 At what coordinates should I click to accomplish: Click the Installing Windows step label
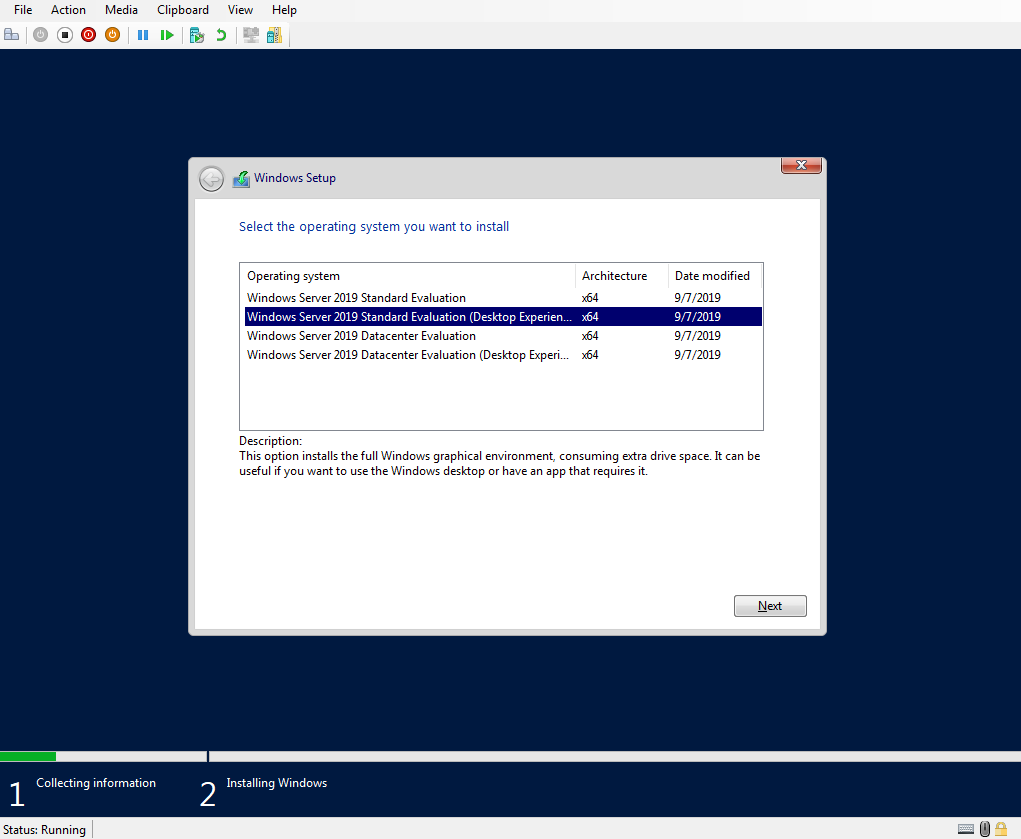[277, 783]
